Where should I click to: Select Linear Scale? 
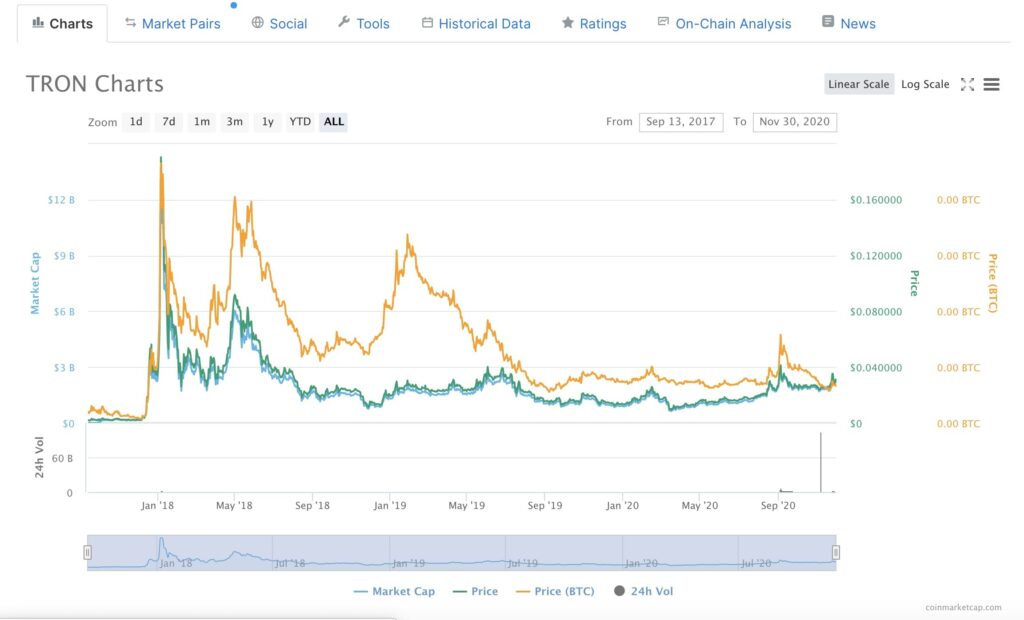pyautogui.click(x=859, y=84)
